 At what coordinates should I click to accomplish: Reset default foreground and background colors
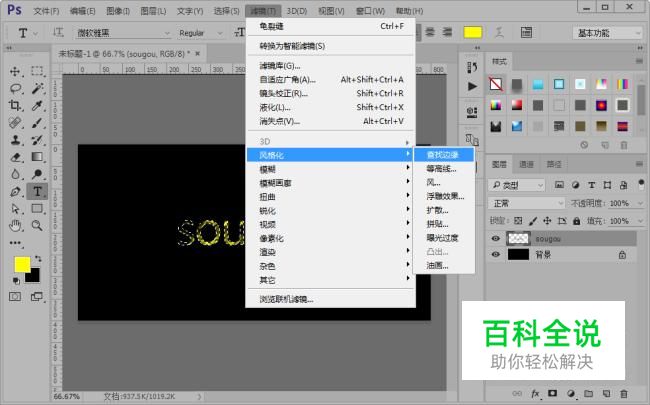tap(16, 281)
